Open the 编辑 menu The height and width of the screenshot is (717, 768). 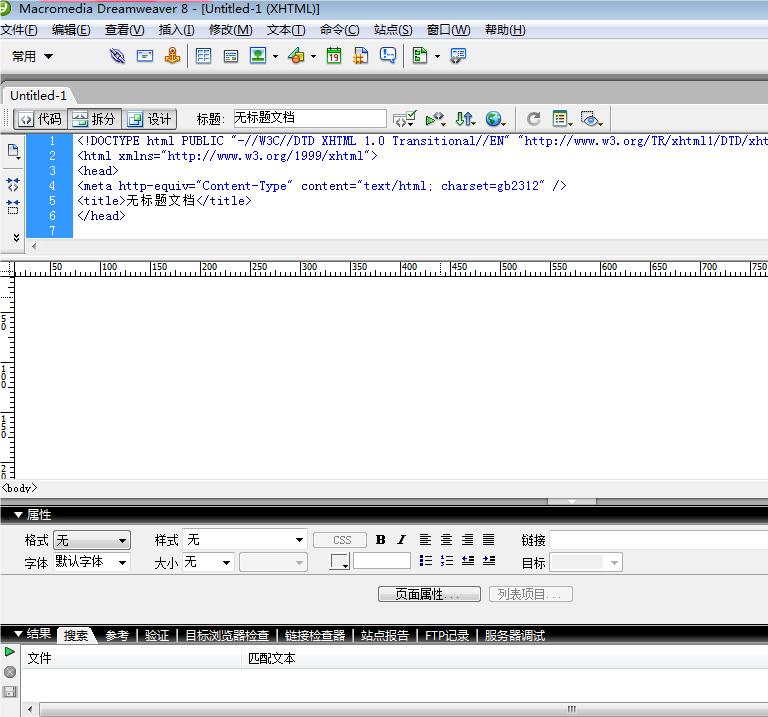tap(71, 30)
